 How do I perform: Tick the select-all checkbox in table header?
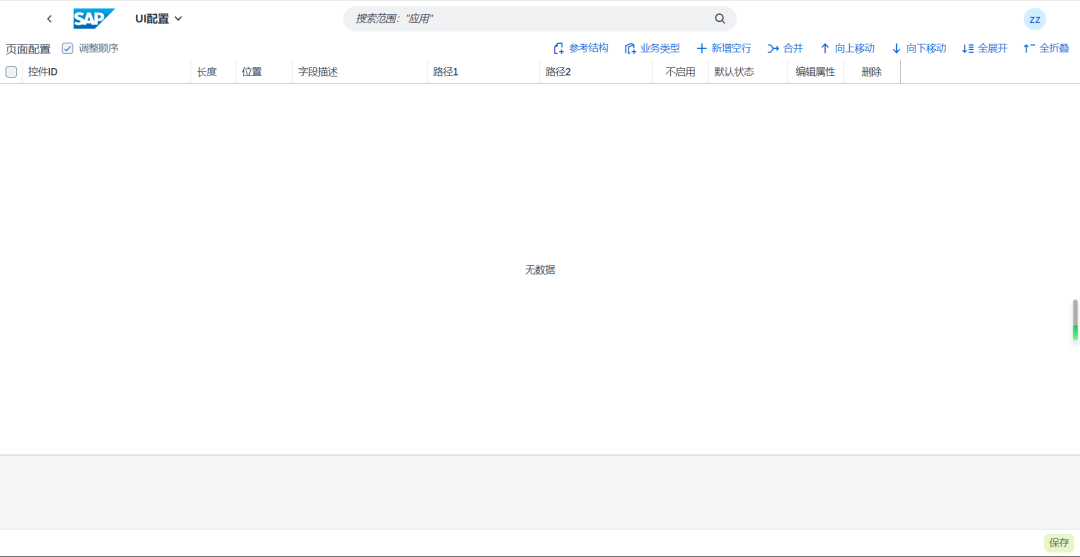point(11,72)
